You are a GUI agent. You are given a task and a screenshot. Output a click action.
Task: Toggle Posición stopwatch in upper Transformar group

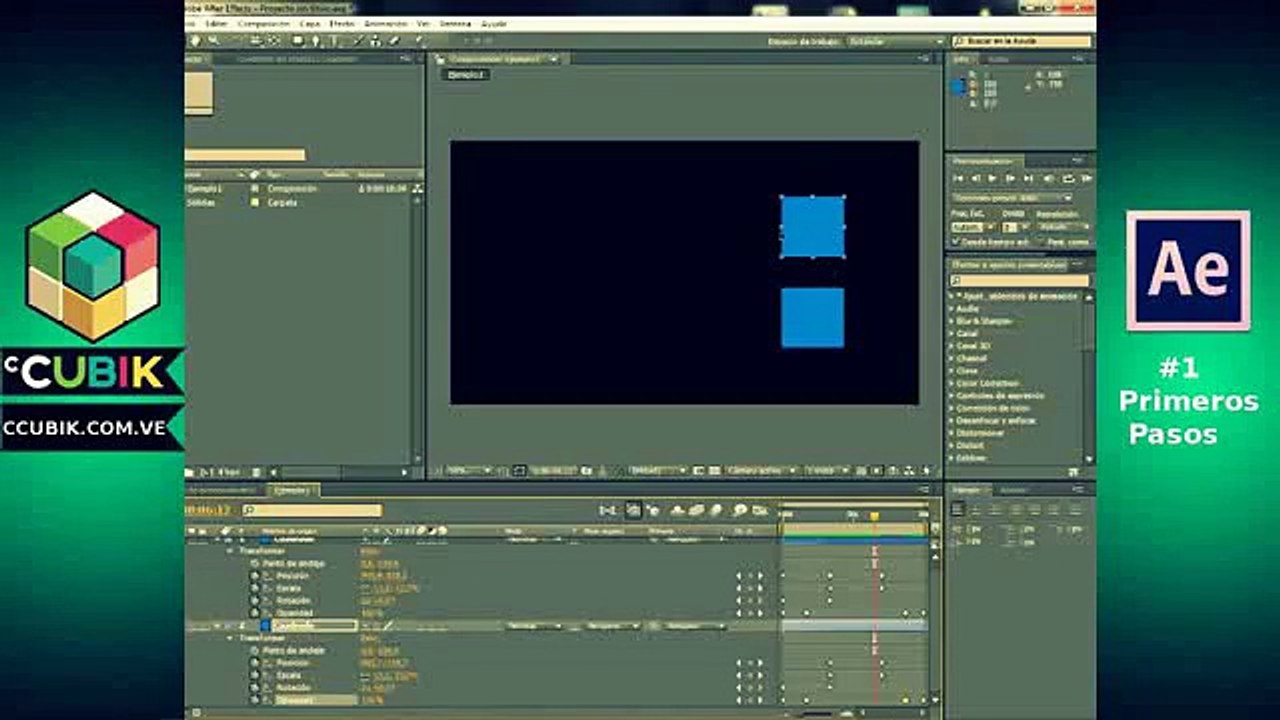pos(254,576)
